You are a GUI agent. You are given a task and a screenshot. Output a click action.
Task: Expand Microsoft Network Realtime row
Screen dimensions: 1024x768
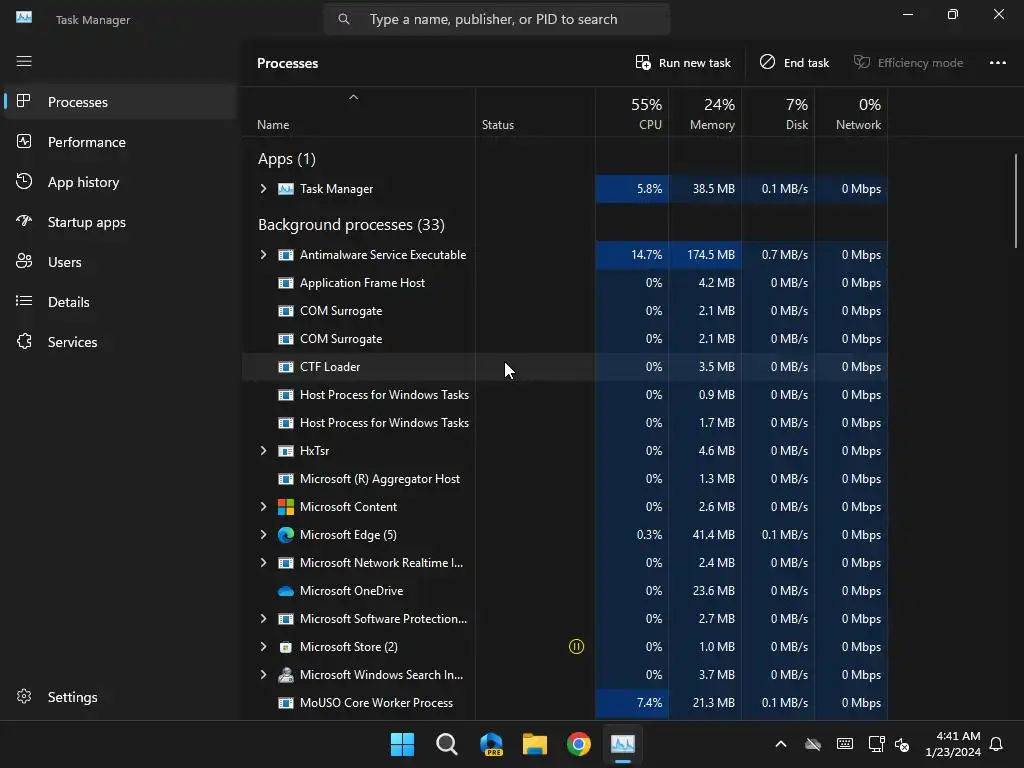pos(263,563)
